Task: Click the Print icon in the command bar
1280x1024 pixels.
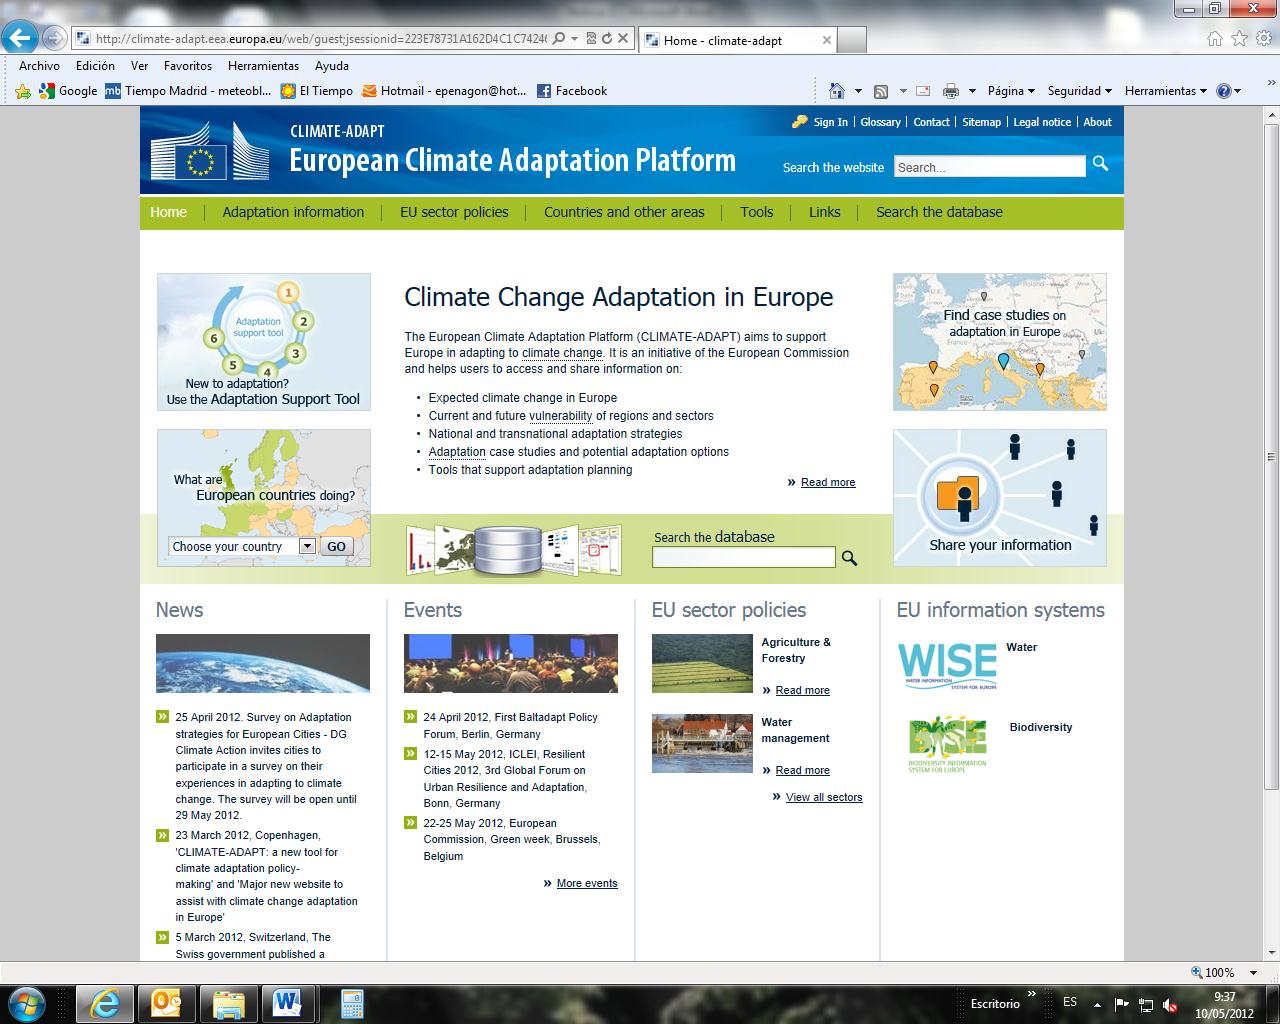Action: click(x=949, y=90)
